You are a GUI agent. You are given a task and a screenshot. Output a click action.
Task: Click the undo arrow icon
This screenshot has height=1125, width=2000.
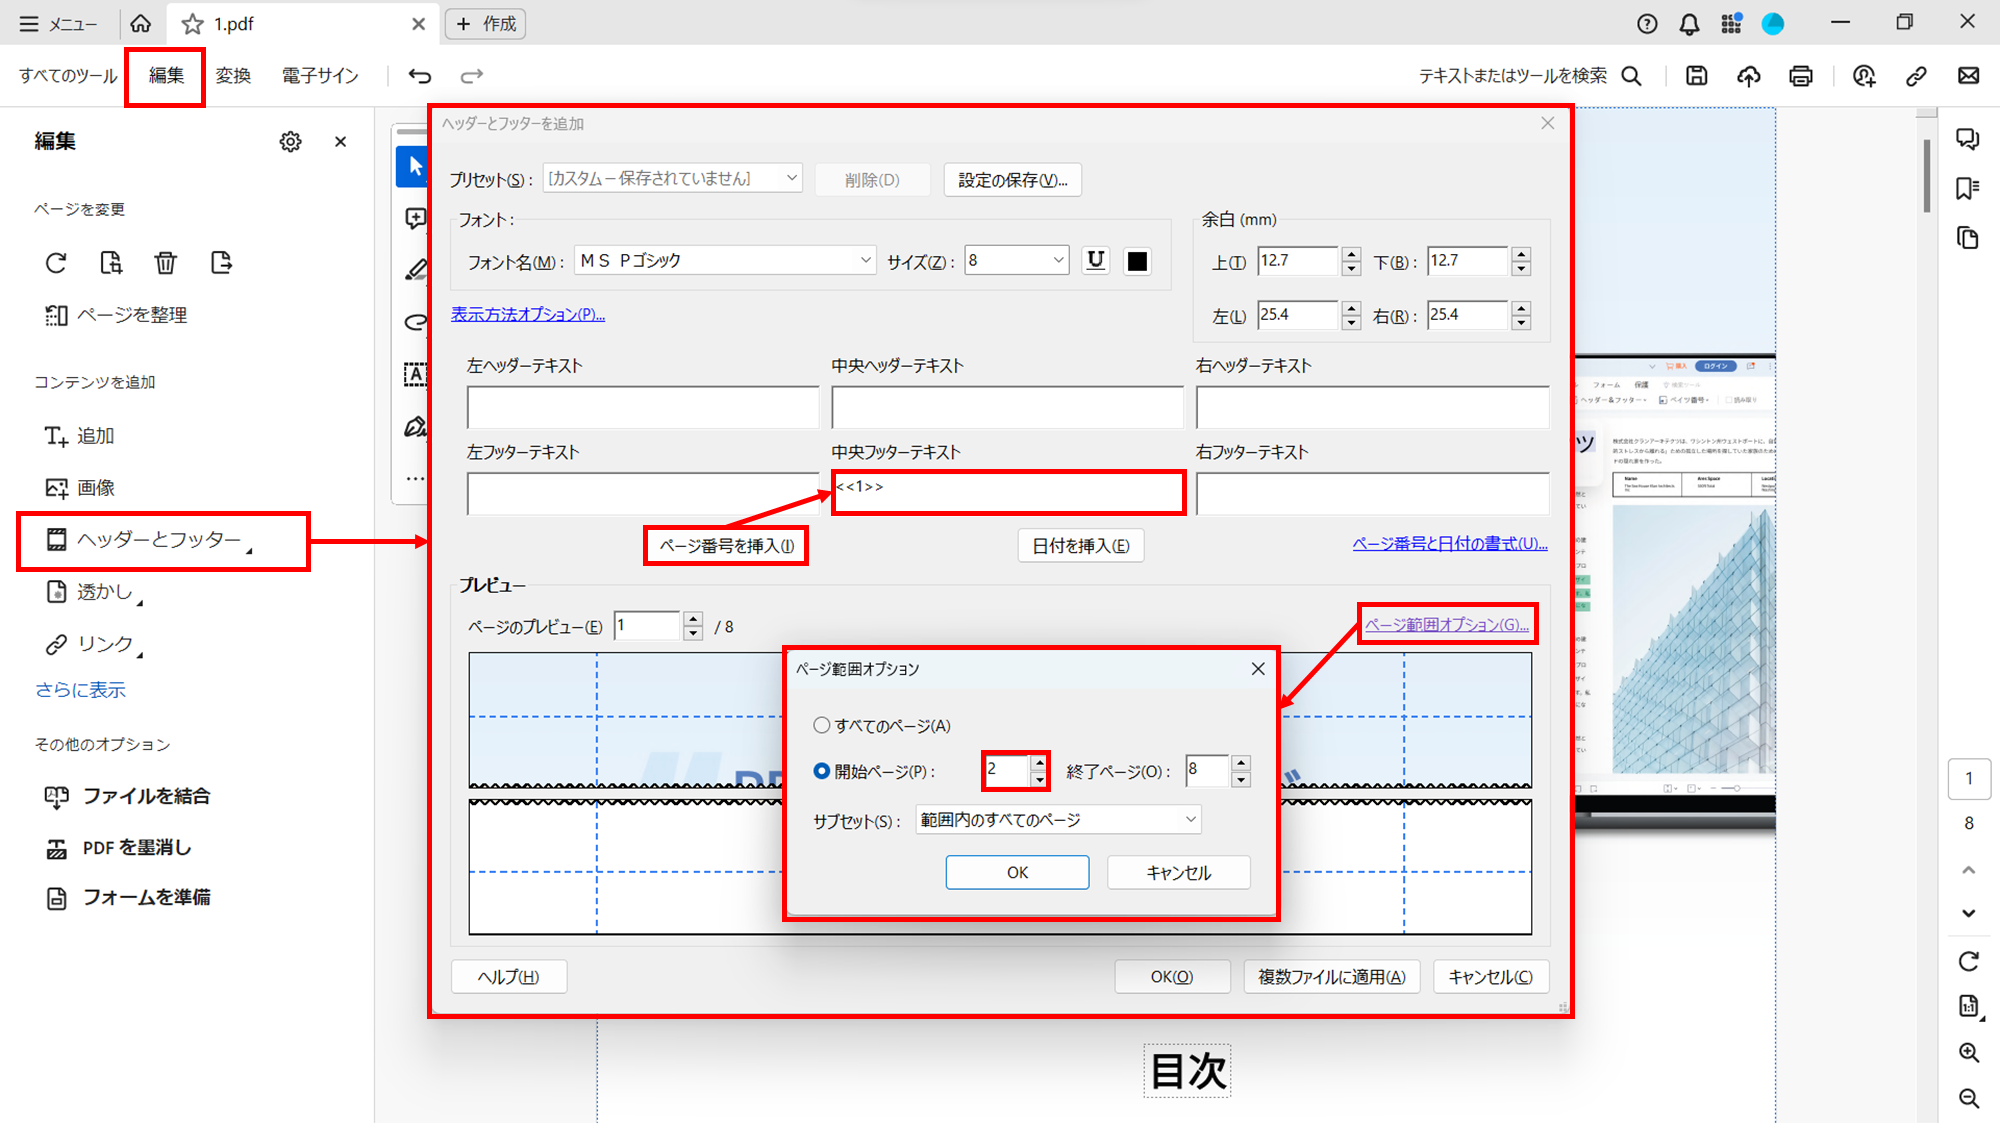(420, 76)
